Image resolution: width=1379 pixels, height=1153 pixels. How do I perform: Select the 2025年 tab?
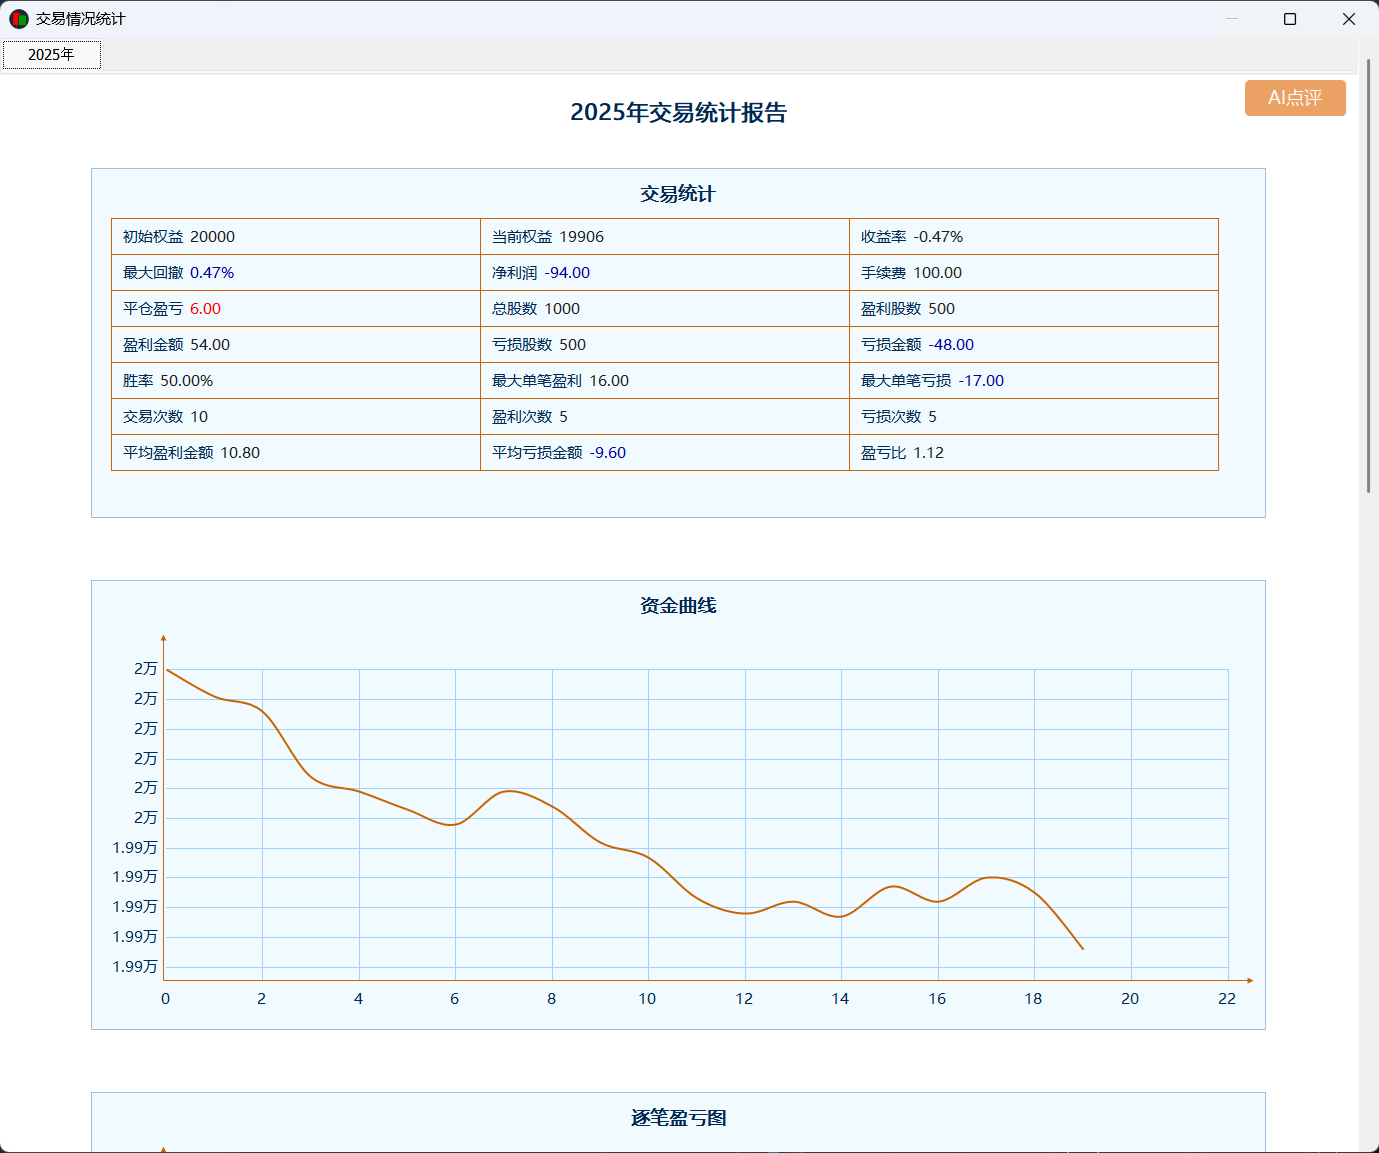tap(51, 55)
